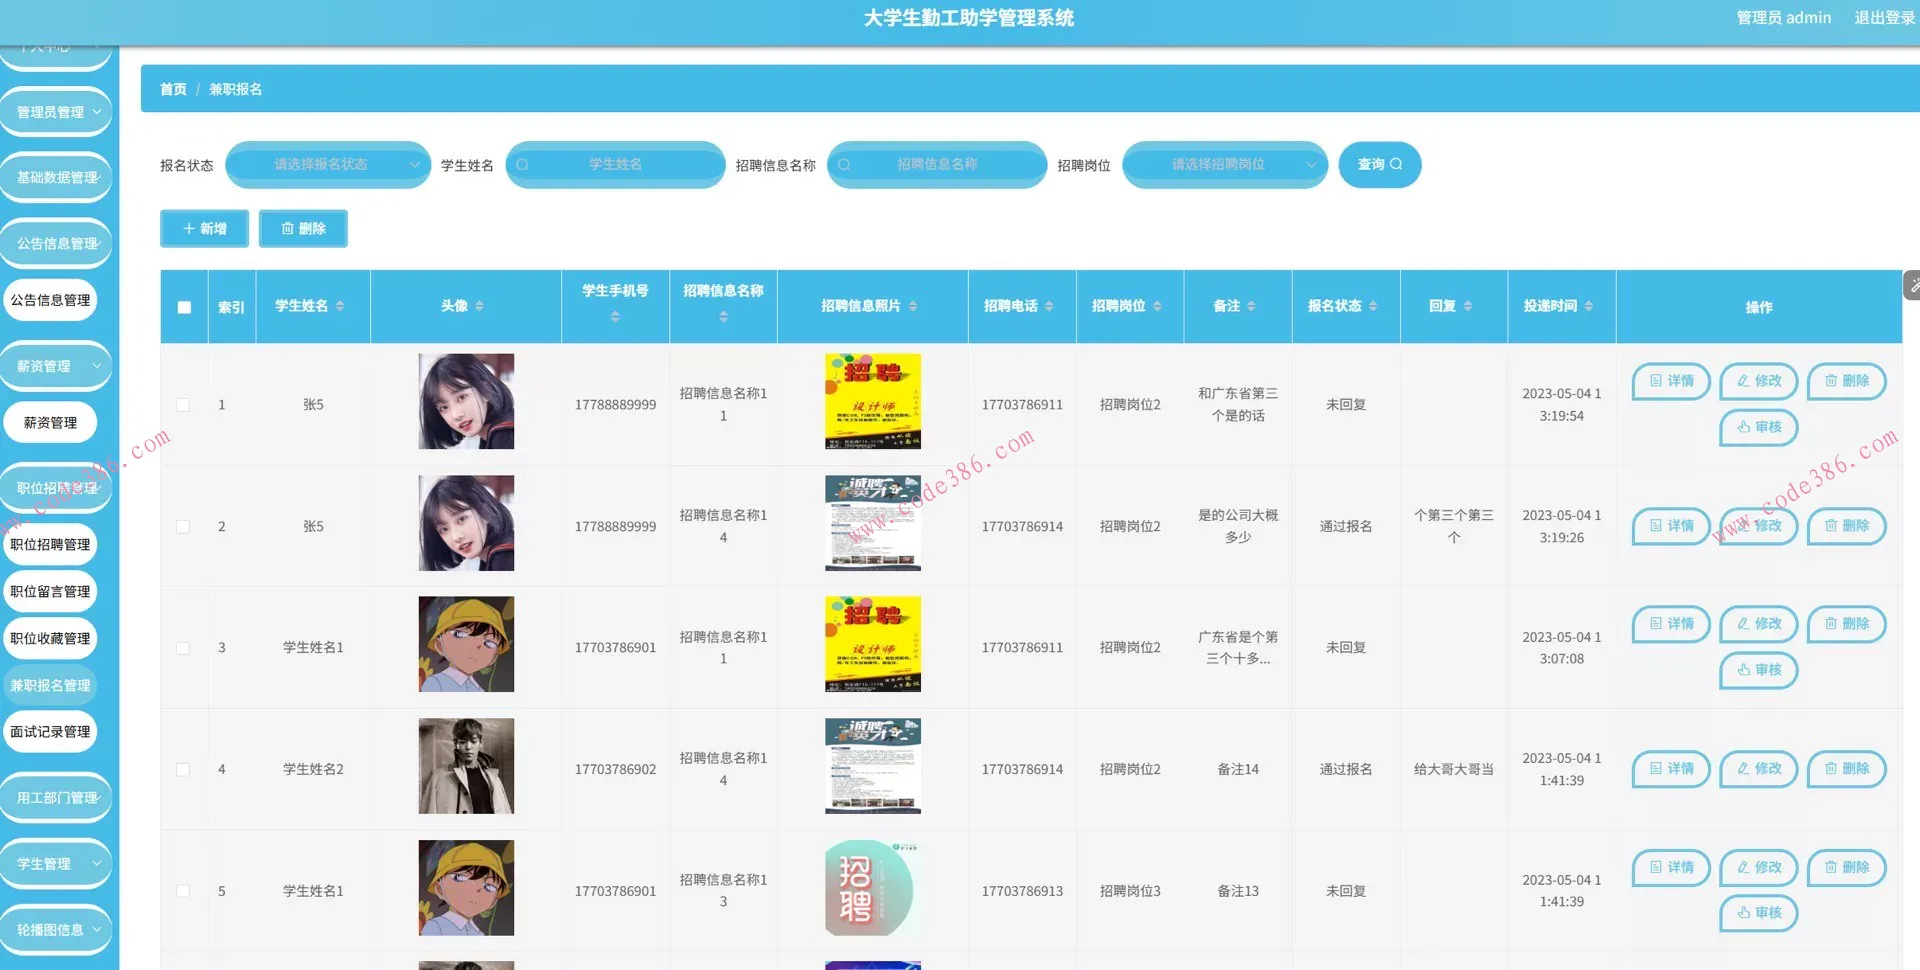Screen dimensions: 1920x970
Task: Click the magnifier icon inside the 学生姓名 field
Action: point(522,165)
